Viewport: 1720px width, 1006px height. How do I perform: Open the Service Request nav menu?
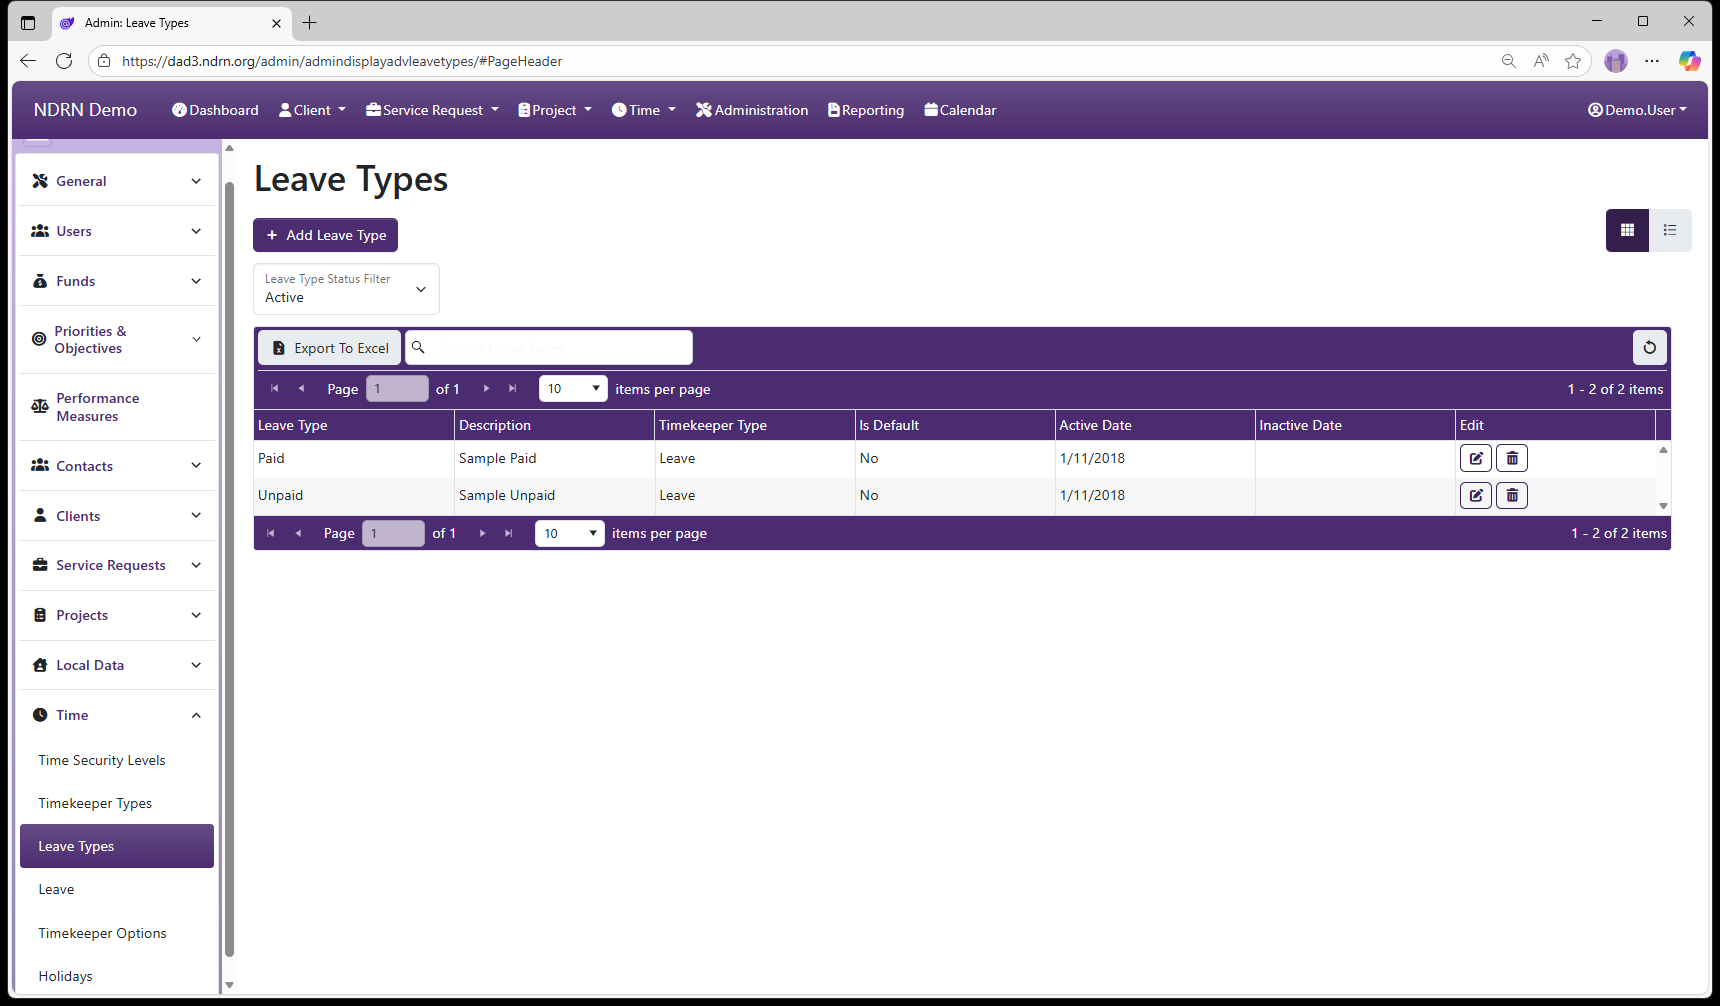432,110
